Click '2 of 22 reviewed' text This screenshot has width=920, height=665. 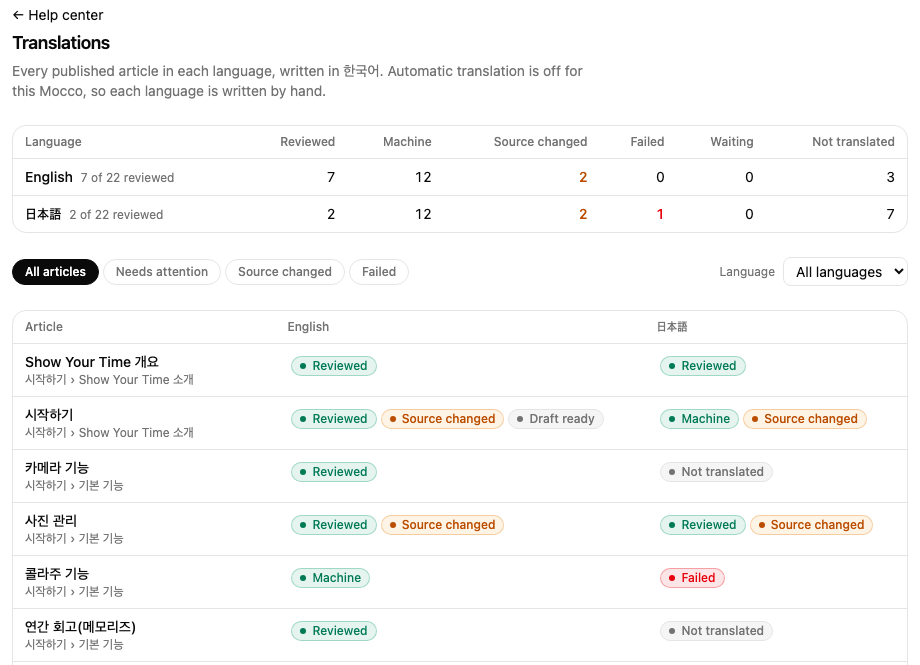[116, 215]
